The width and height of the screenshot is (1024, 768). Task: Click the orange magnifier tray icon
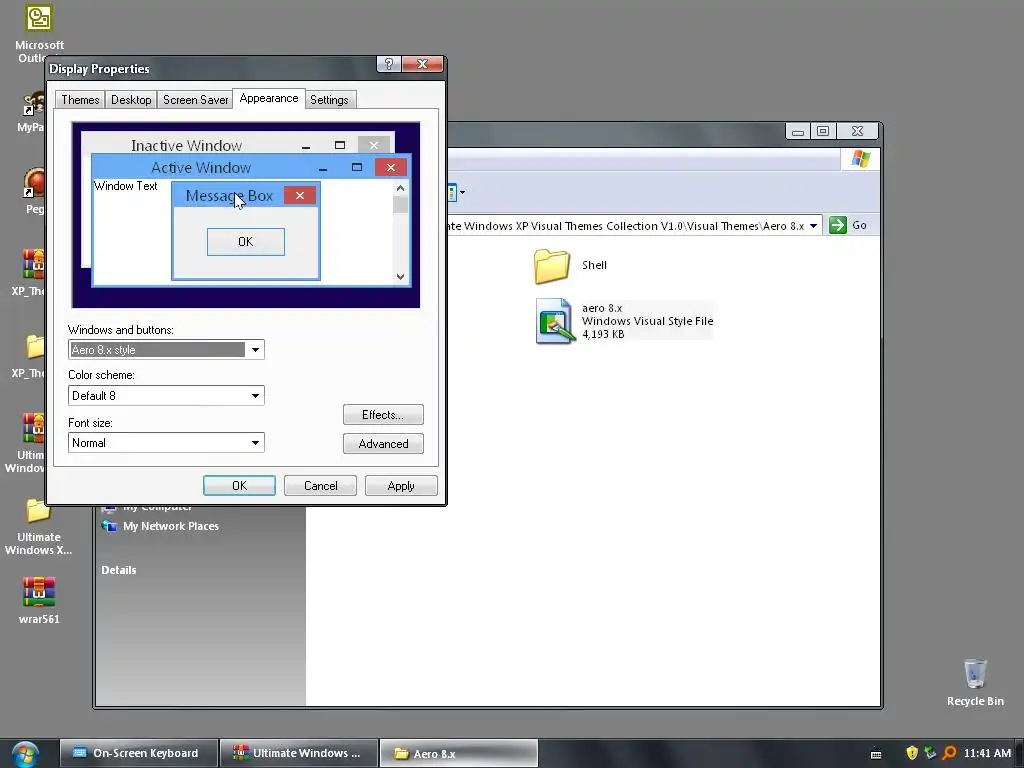tap(950, 753)
